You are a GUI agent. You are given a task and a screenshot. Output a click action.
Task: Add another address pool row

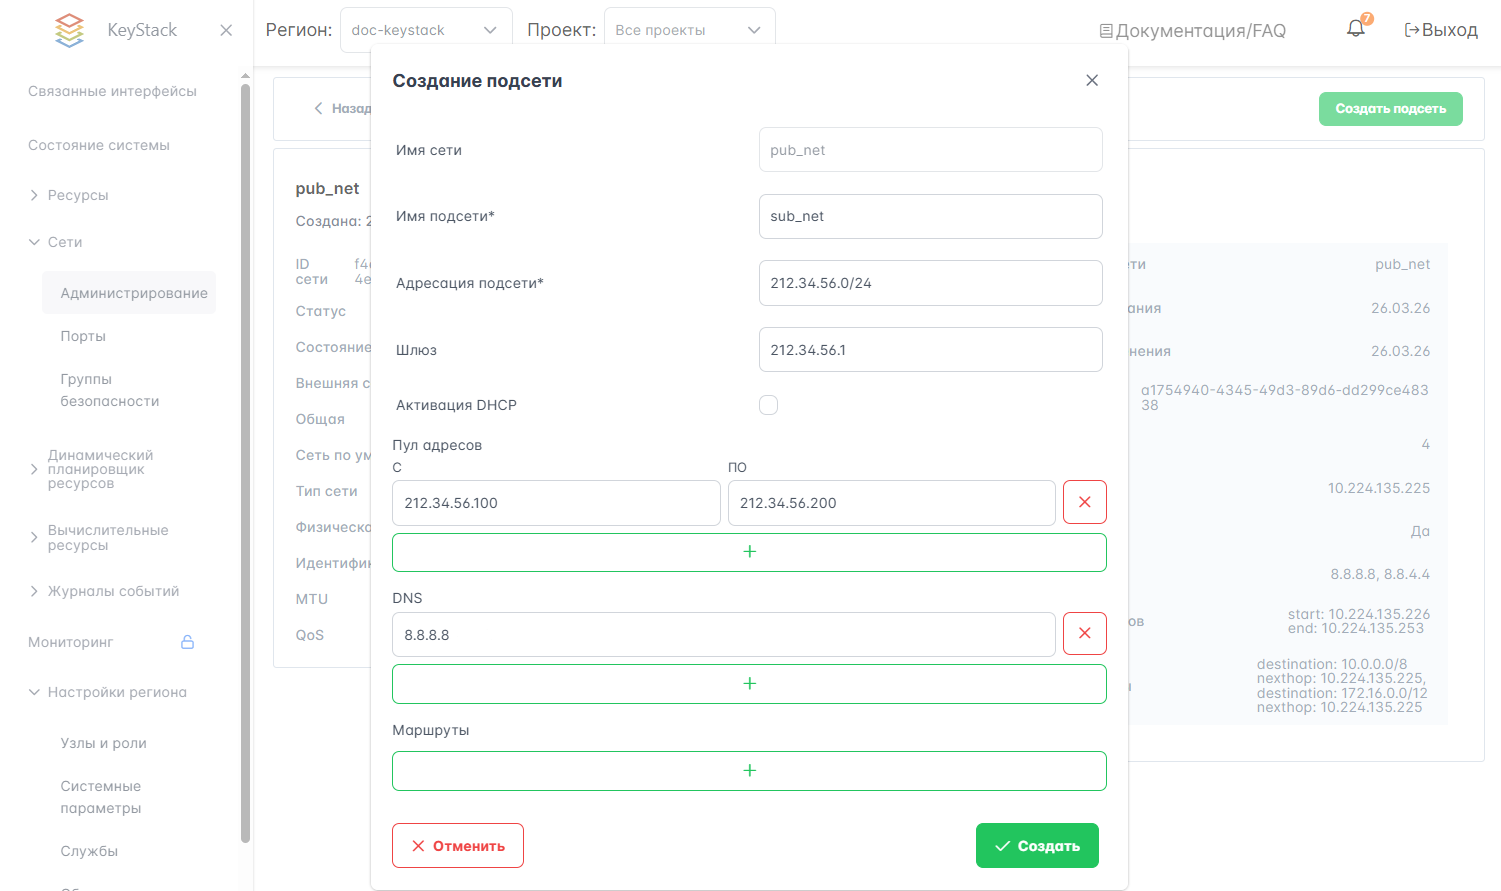tap(749, 552)
